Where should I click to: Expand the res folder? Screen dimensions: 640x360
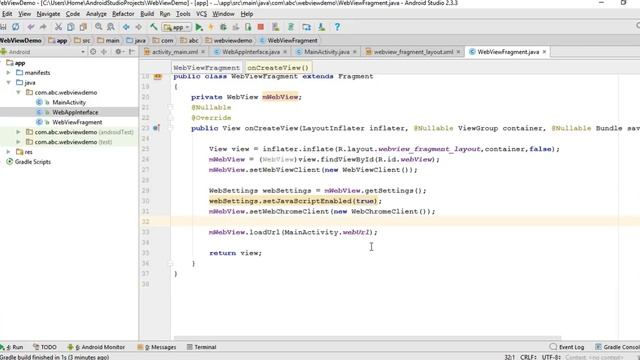(8, 152)
